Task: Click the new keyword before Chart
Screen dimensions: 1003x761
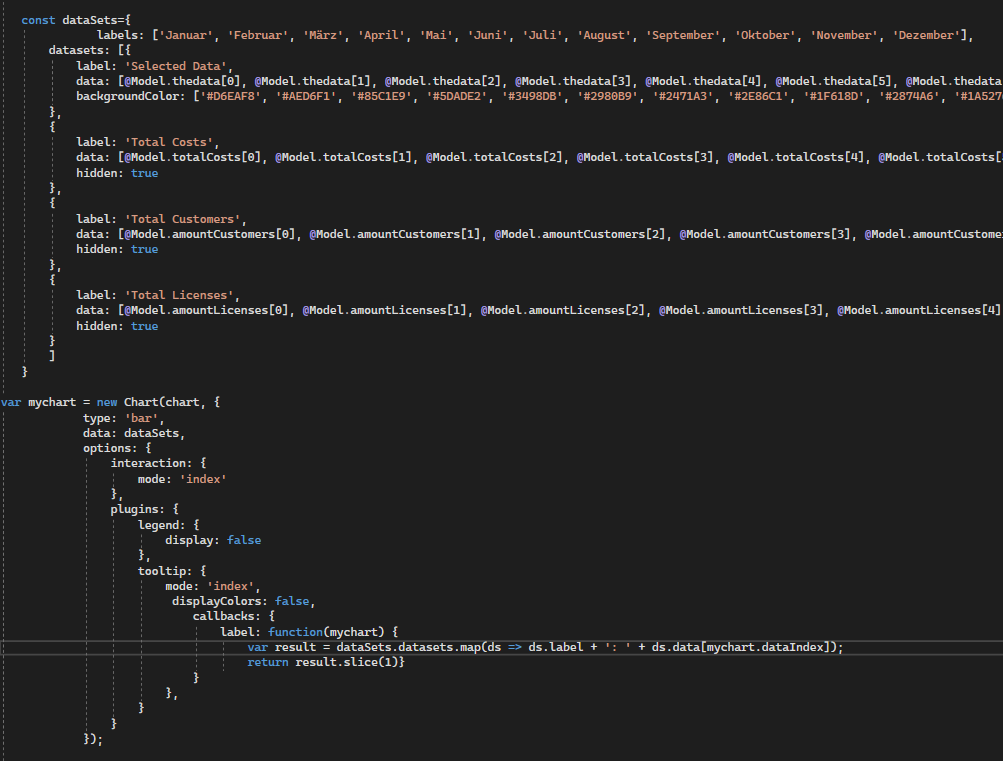Action: pos(107,402)
